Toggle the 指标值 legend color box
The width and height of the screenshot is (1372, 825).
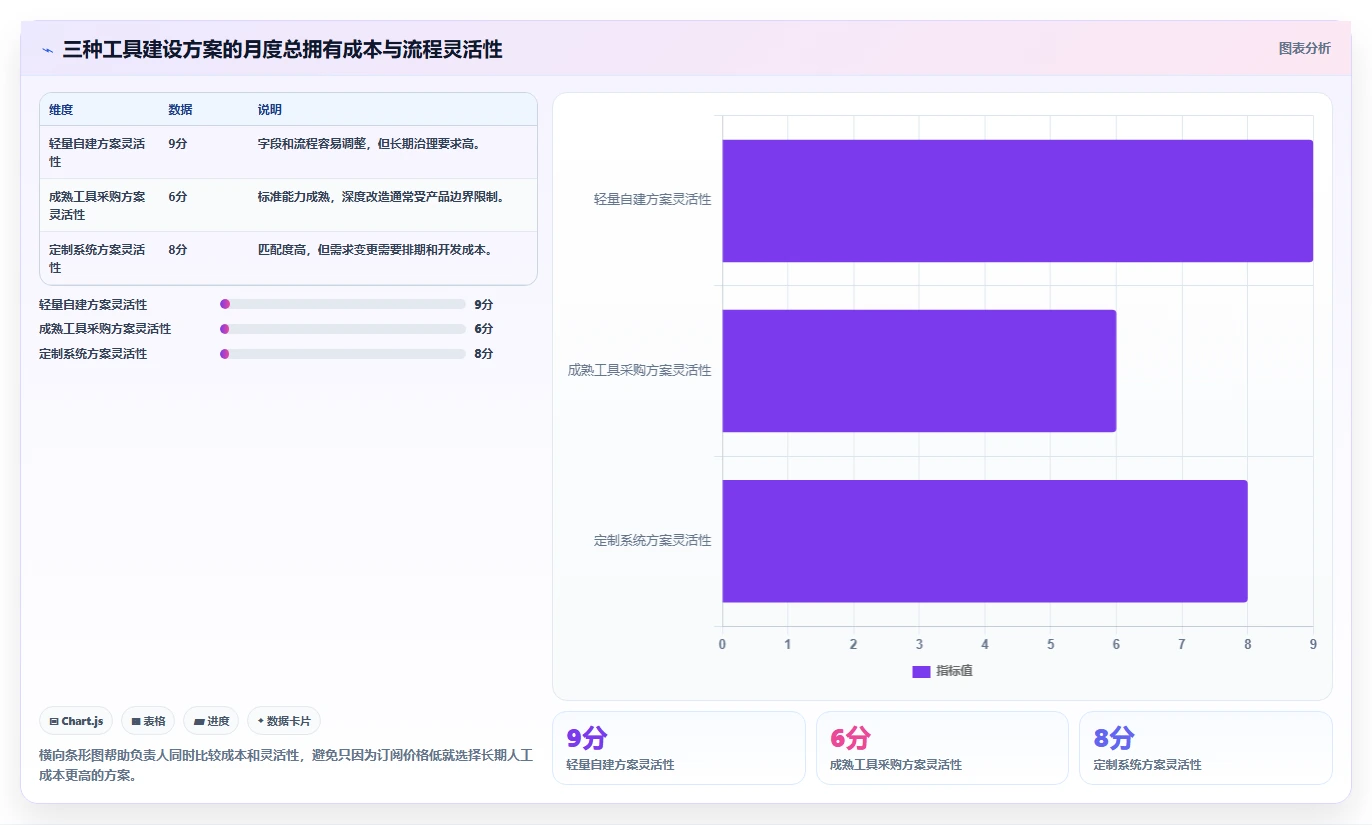[x=921, y=671]
